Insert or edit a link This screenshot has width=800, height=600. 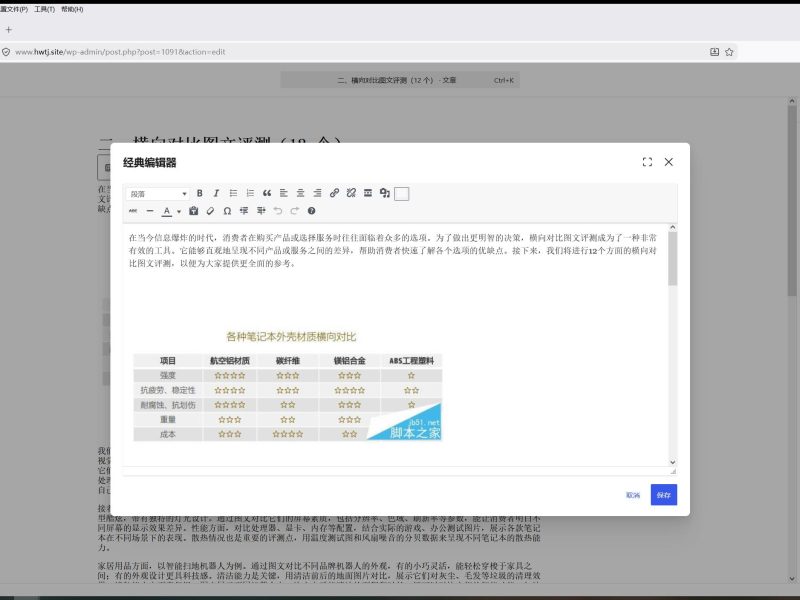[x=334, y=193]
